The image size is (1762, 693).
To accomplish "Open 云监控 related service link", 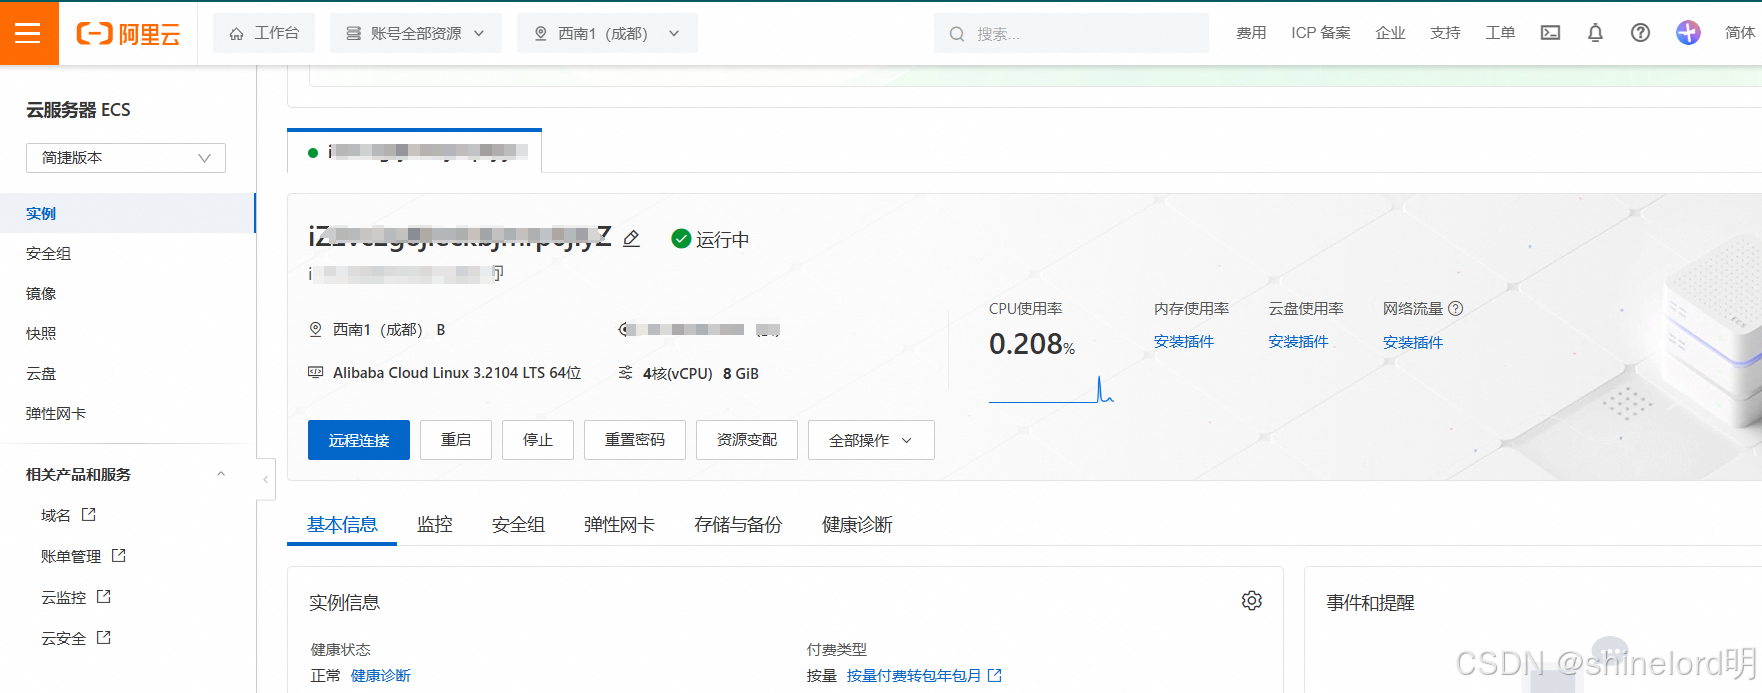I will [x=63, y=597].
